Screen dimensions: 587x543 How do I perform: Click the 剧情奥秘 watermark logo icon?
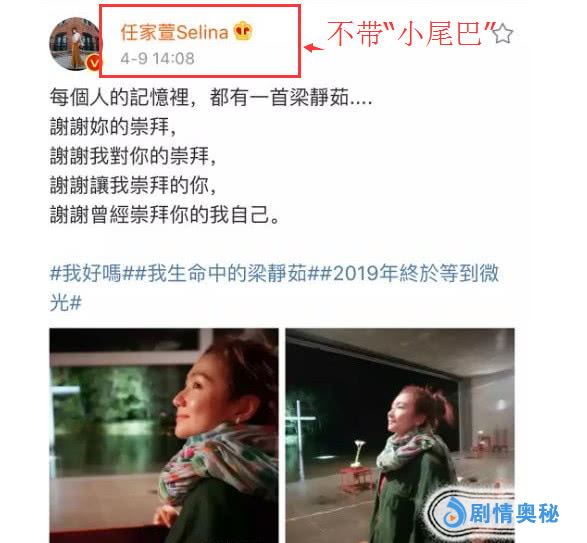[454, 512]
